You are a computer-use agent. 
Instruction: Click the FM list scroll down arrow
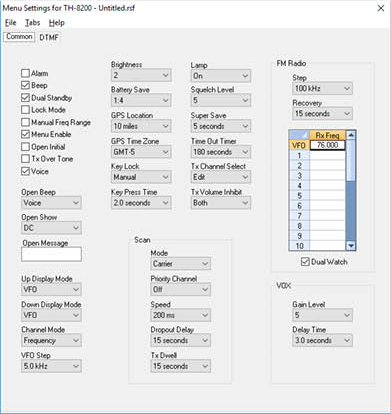(351, 246)
